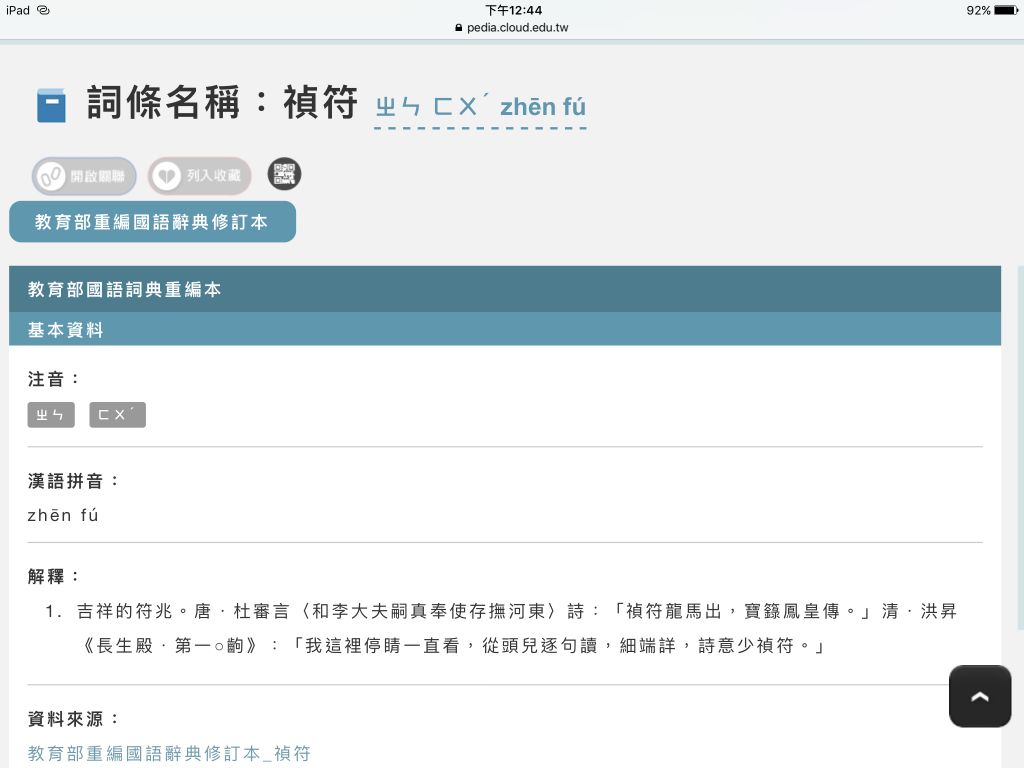Click the 詞條名稱：禎符 page title

222,103
